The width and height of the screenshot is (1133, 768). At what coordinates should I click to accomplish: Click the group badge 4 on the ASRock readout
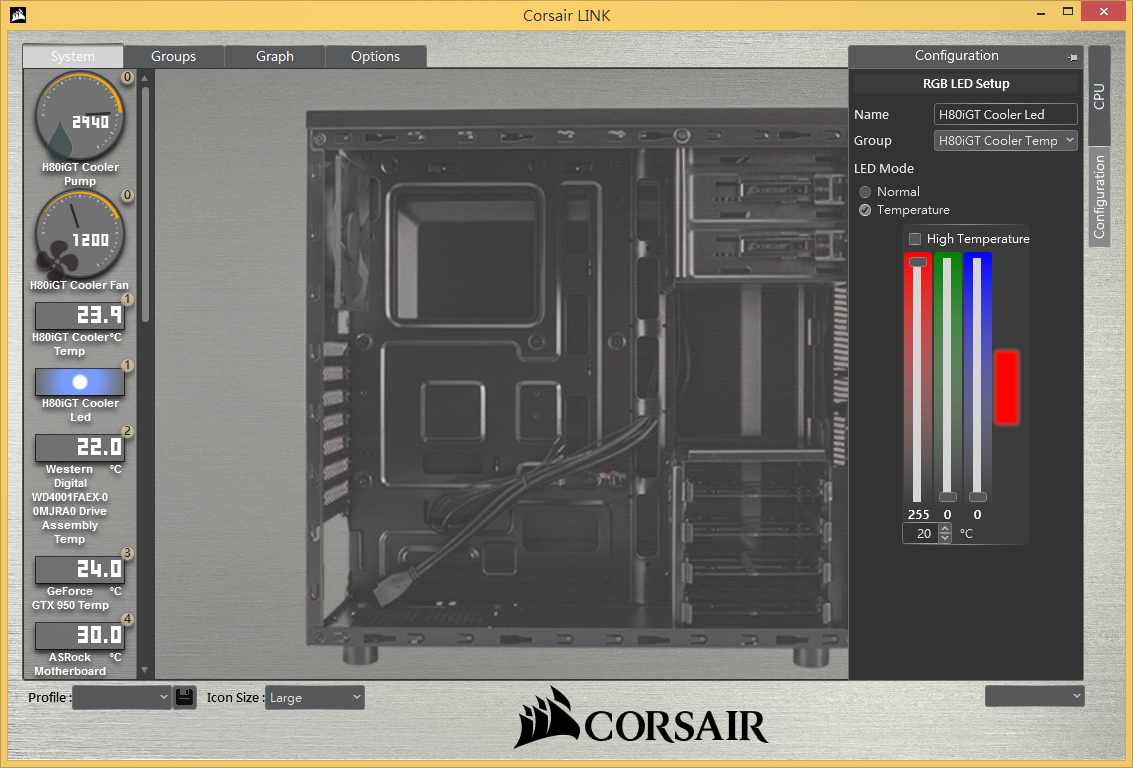pyautogui.click(x=127, y=619)
